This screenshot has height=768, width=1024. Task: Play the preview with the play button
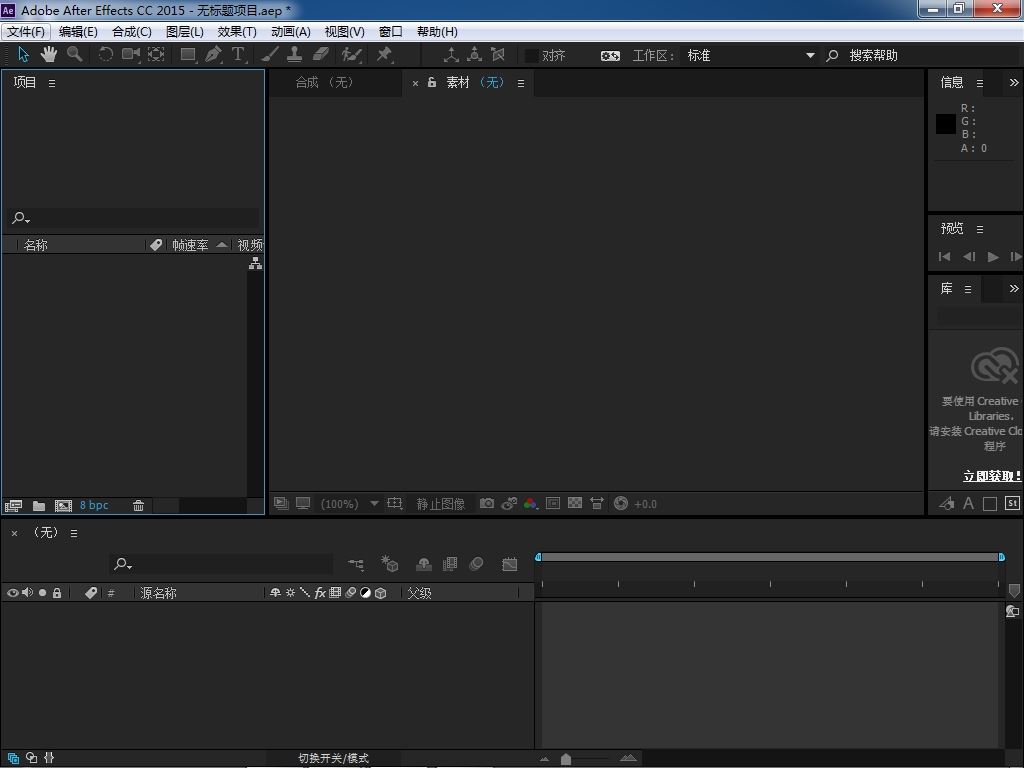click(993, 257)
